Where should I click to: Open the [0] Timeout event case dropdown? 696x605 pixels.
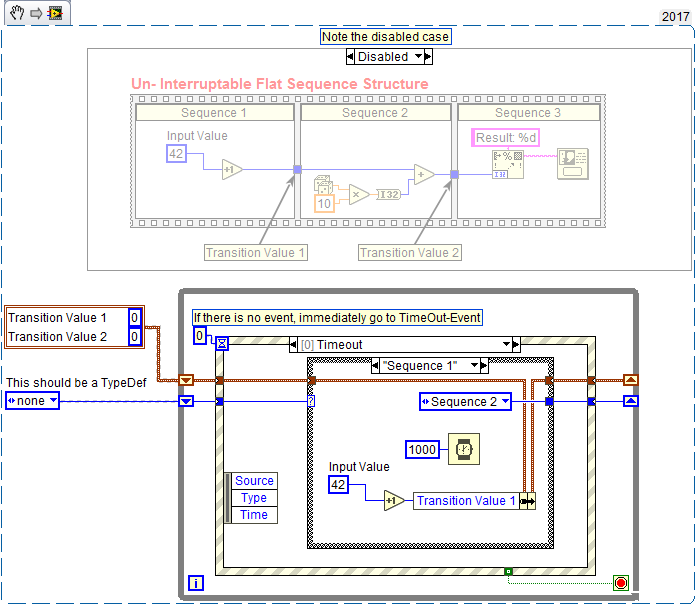[x=506, y=344]
